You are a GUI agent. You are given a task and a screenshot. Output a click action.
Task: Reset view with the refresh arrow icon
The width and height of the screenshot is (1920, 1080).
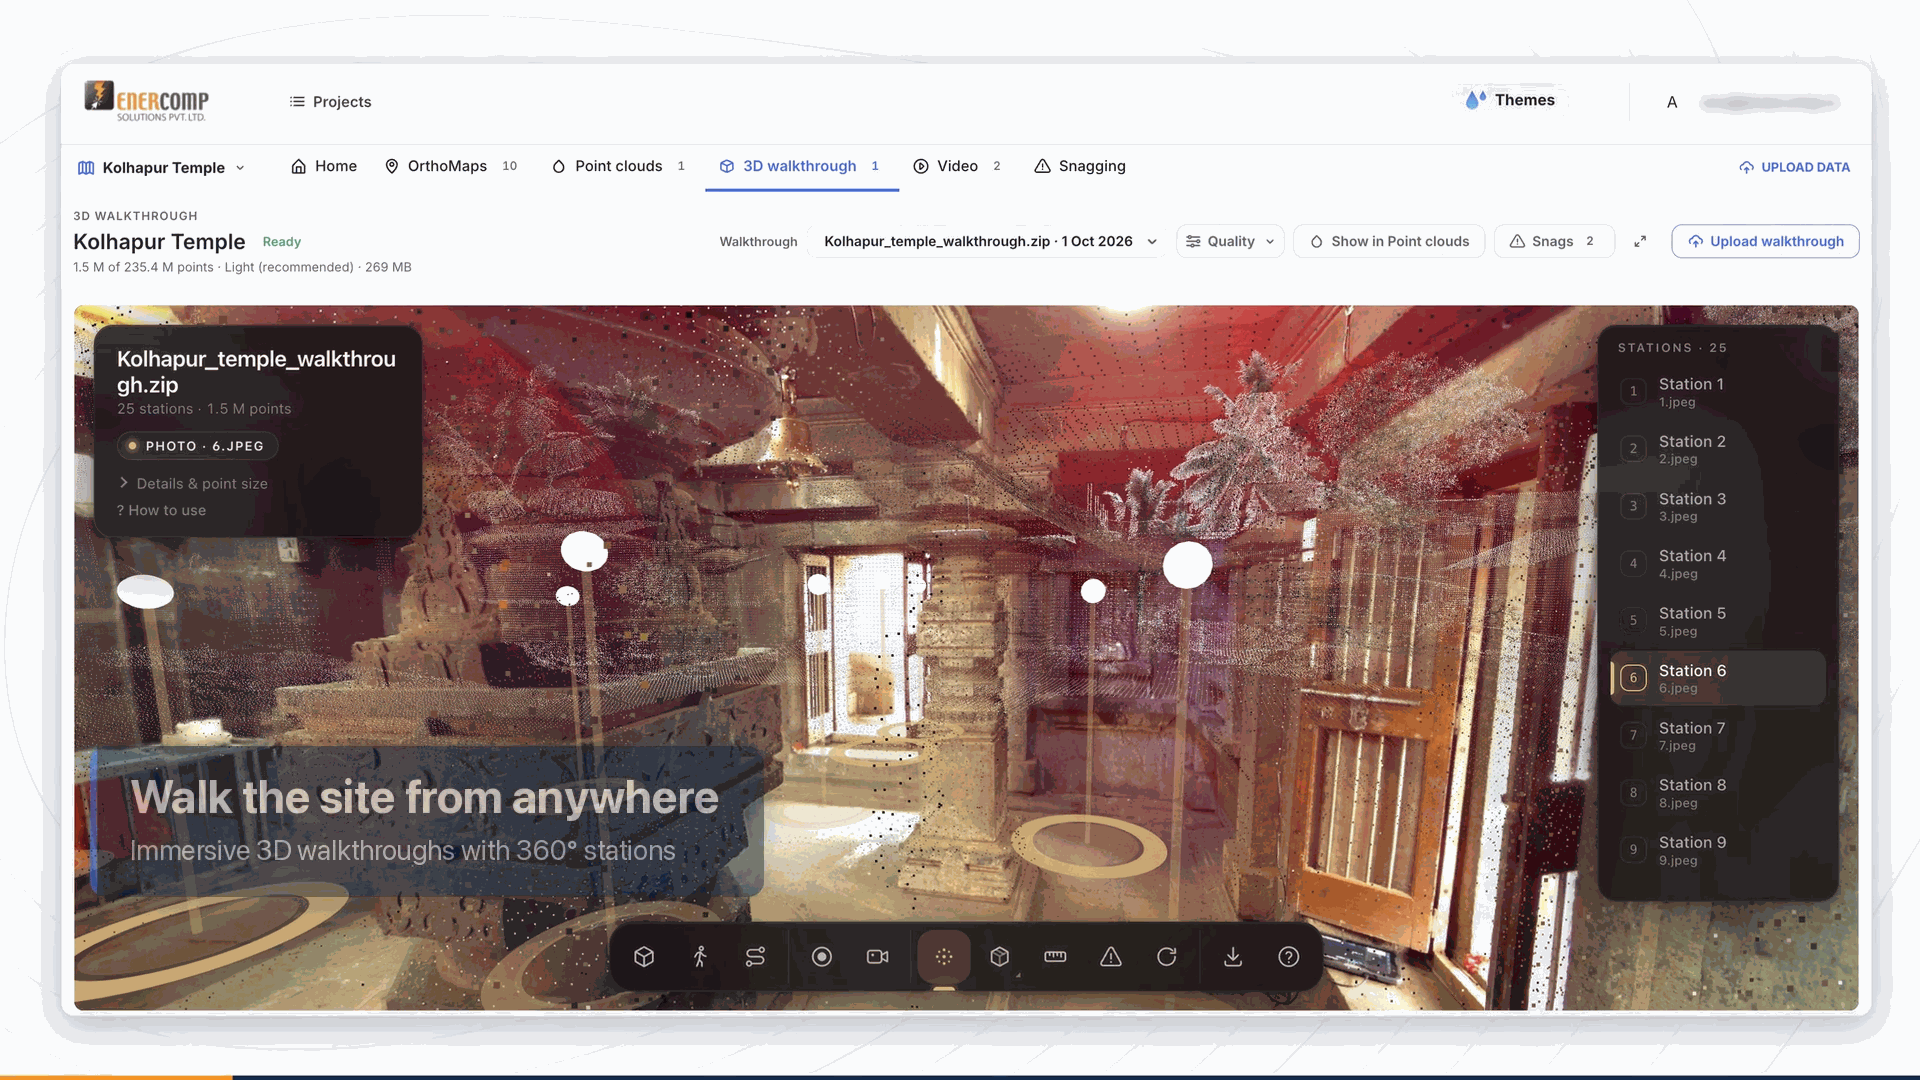(1166, 957)
